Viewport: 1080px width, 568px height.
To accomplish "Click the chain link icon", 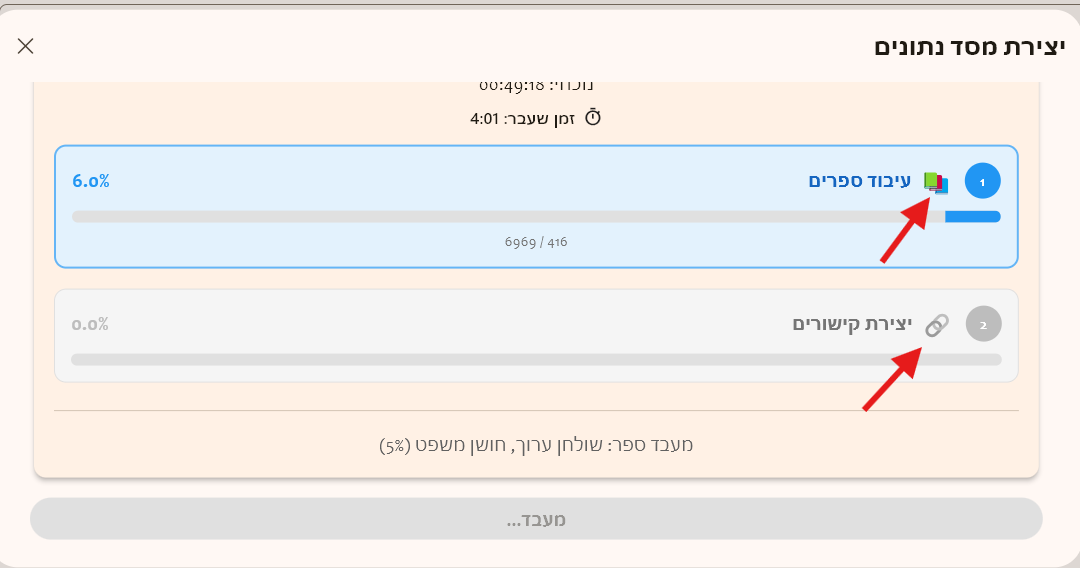I will (x=936, y=325).
